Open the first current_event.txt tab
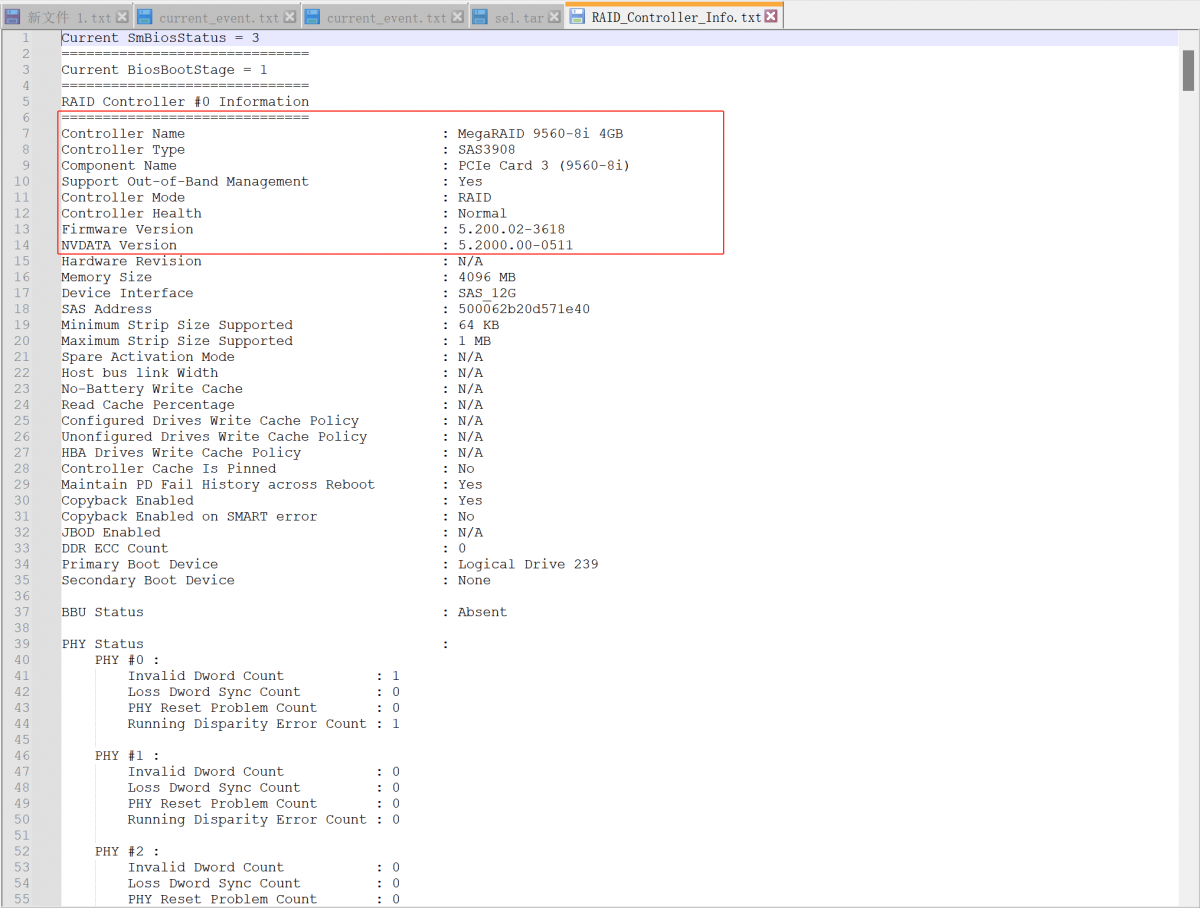The height and width of the screenshot is (908, 1200). [x=219, y=18]
